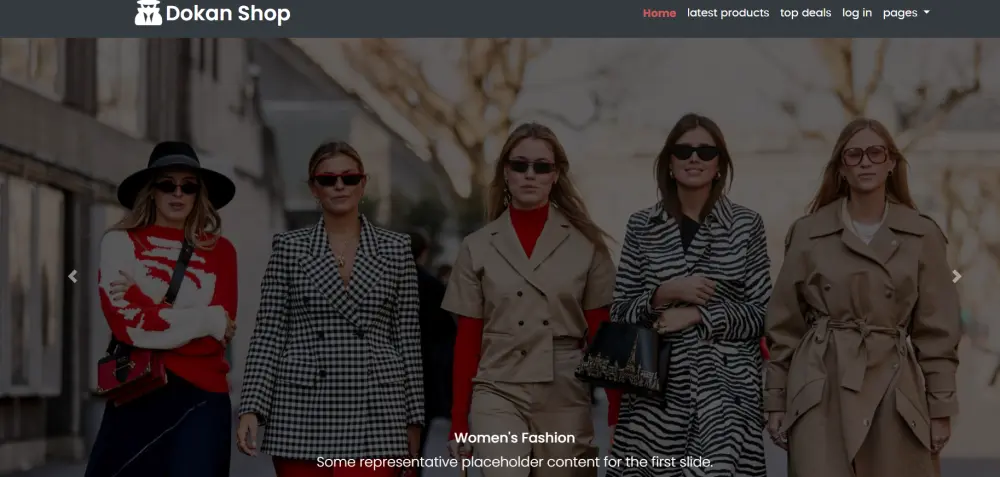The height and width of the screenshot is (477, 1000).
Task: Expand the pages dropdown menu
Action: pos(906,13)
